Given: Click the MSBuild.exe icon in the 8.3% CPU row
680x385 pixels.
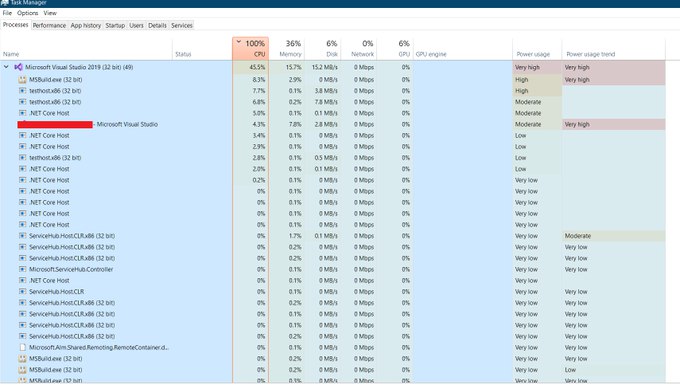Looking at the screenshot, I should pyautogui.click(x=23, y=80).
